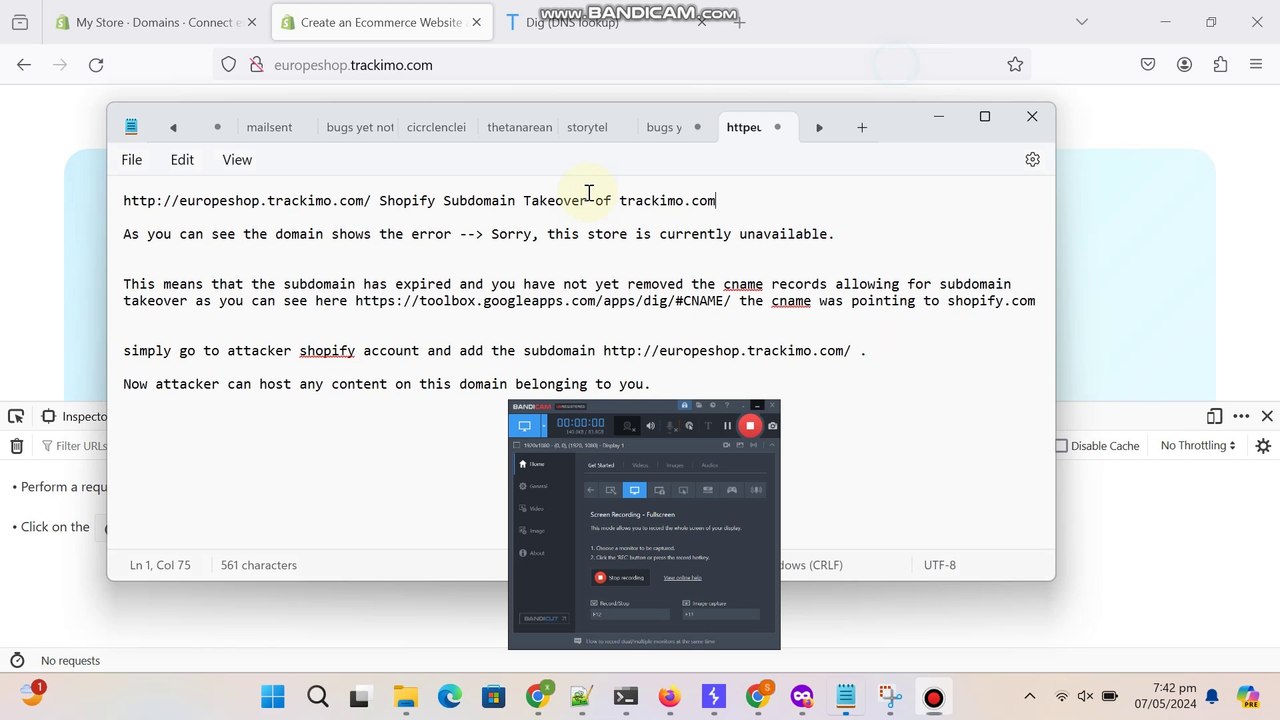Select Bandicam HDMI device recording mode
Viewport: 1280px width, 720px height.
708,490
